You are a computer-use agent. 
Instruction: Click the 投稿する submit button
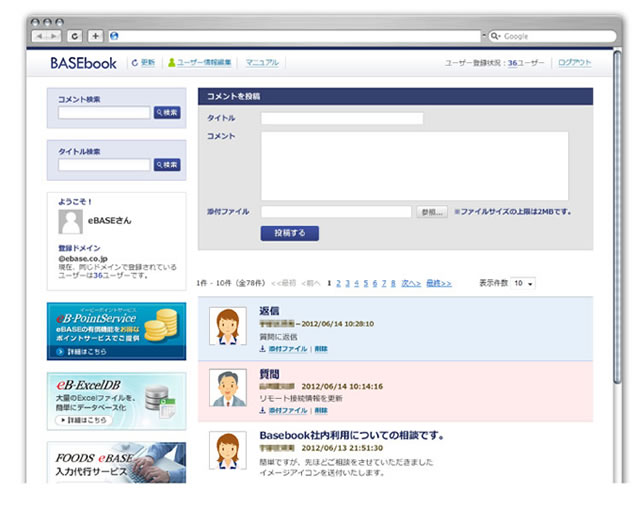[290, 233]
